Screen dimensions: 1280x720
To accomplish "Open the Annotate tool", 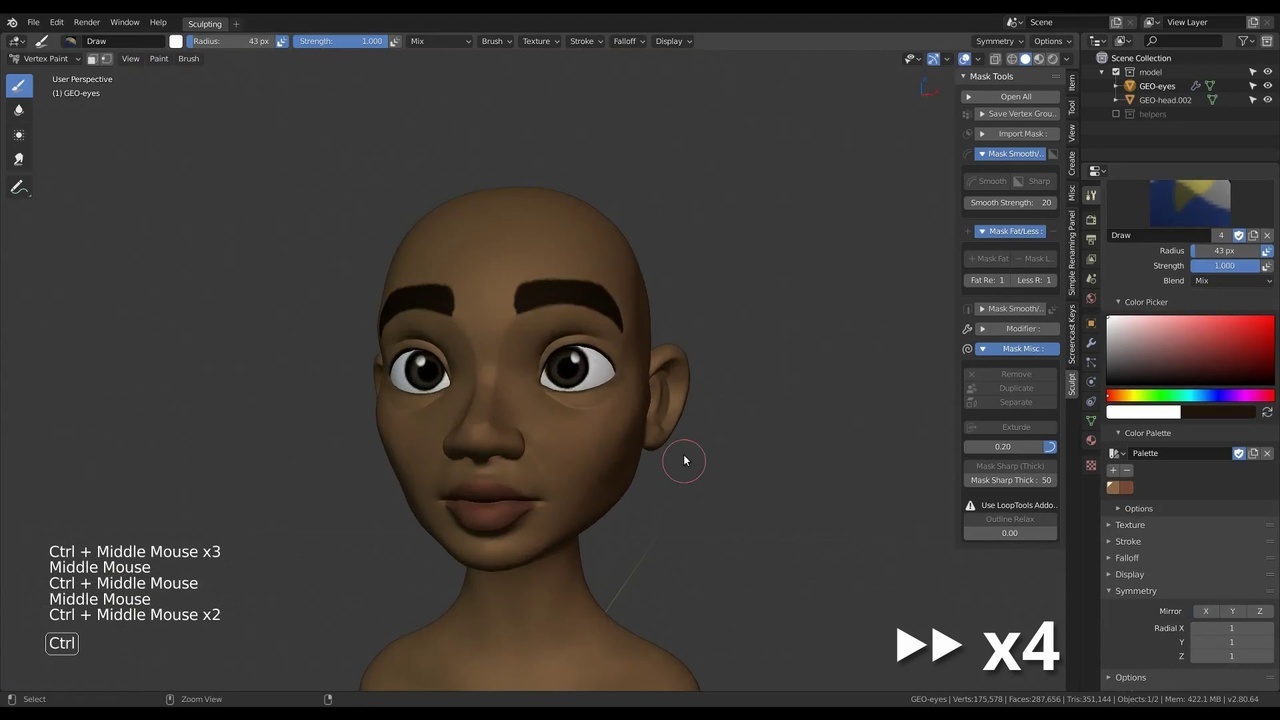I will (18, 186).
